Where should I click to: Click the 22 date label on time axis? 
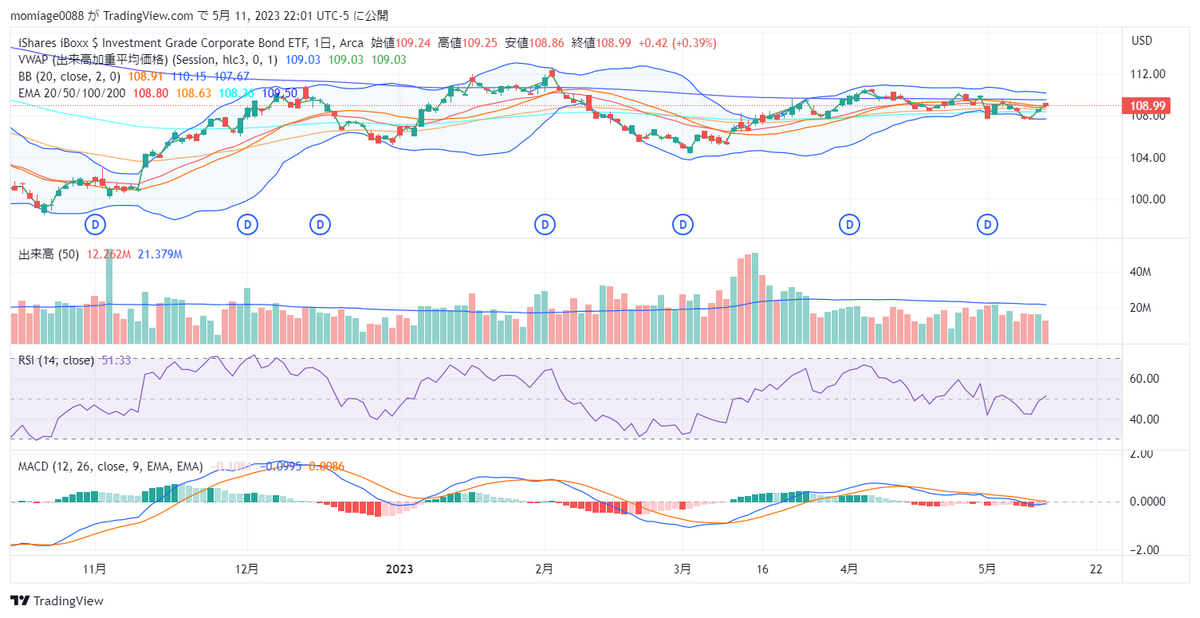1095,569
